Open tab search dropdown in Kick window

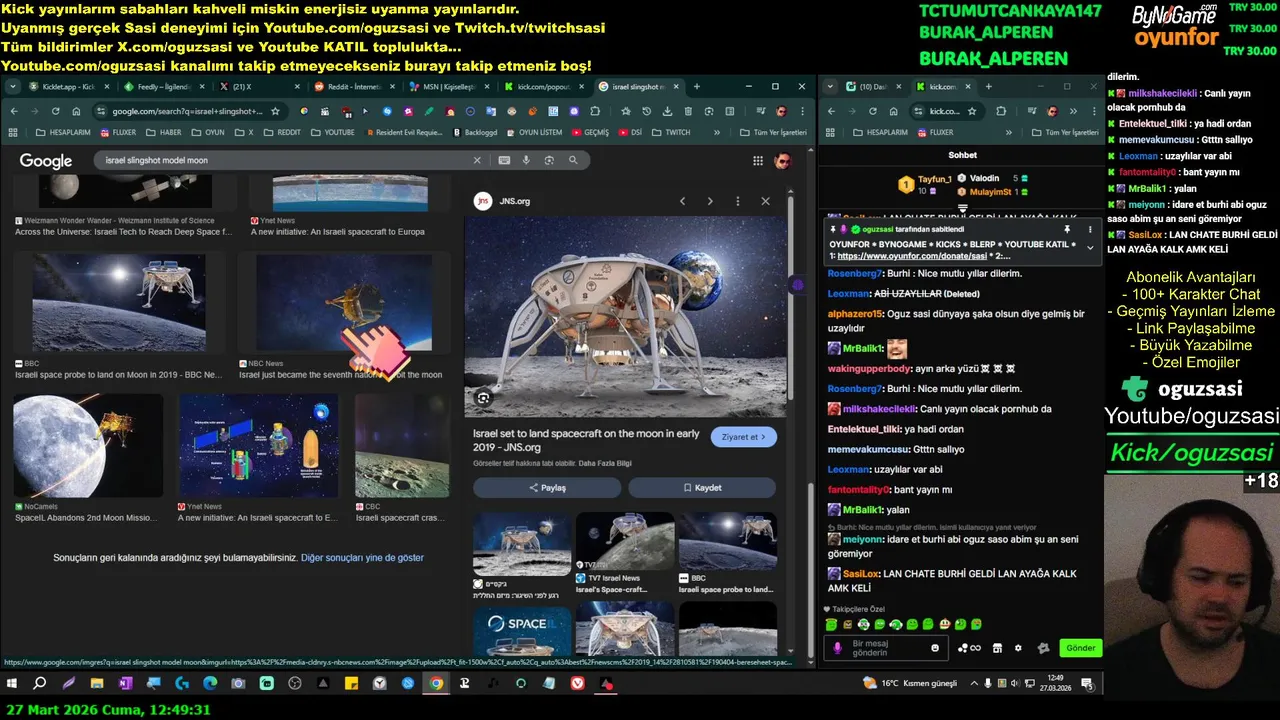coord(830,87)
